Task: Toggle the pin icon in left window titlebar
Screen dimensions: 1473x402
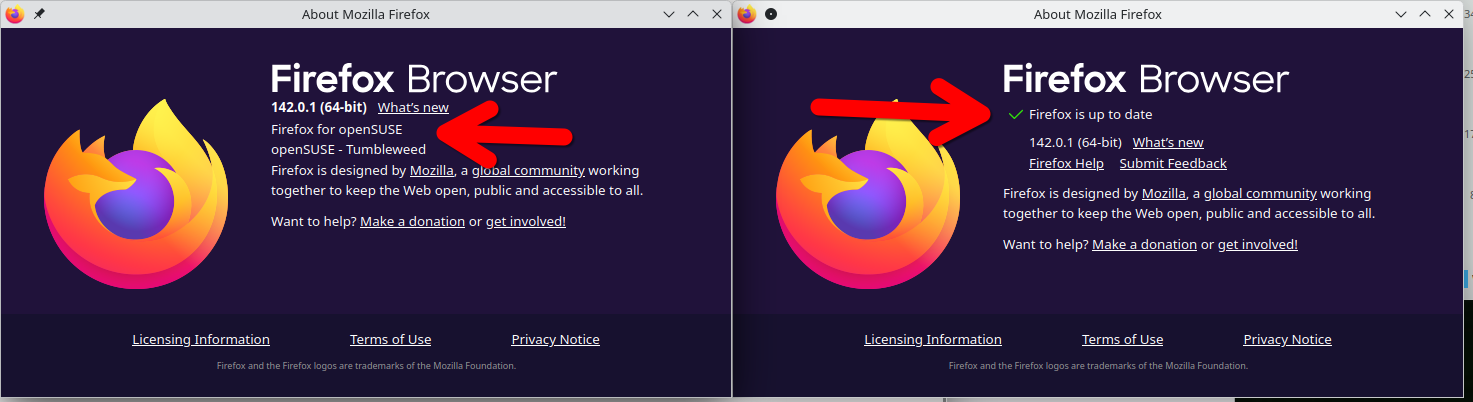Action: point(39,14)
